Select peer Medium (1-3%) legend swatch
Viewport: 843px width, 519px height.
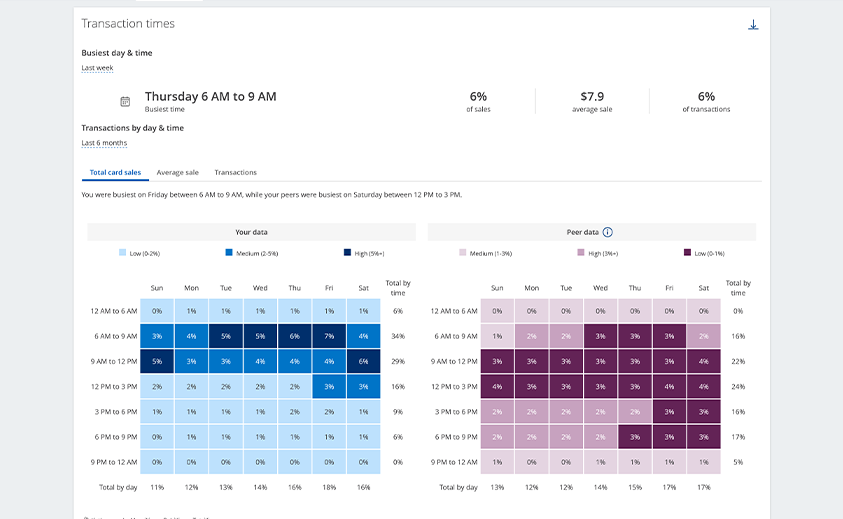[461, 254]
